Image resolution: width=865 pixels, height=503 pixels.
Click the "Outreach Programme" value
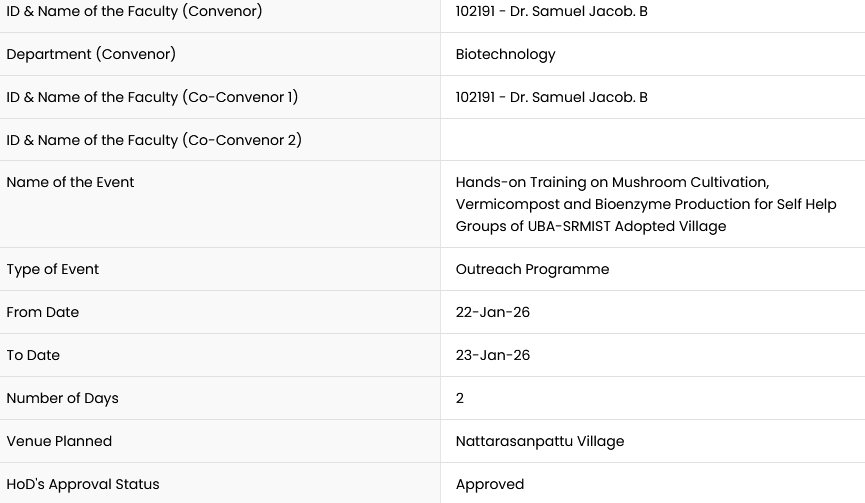(x=532, y=269)
